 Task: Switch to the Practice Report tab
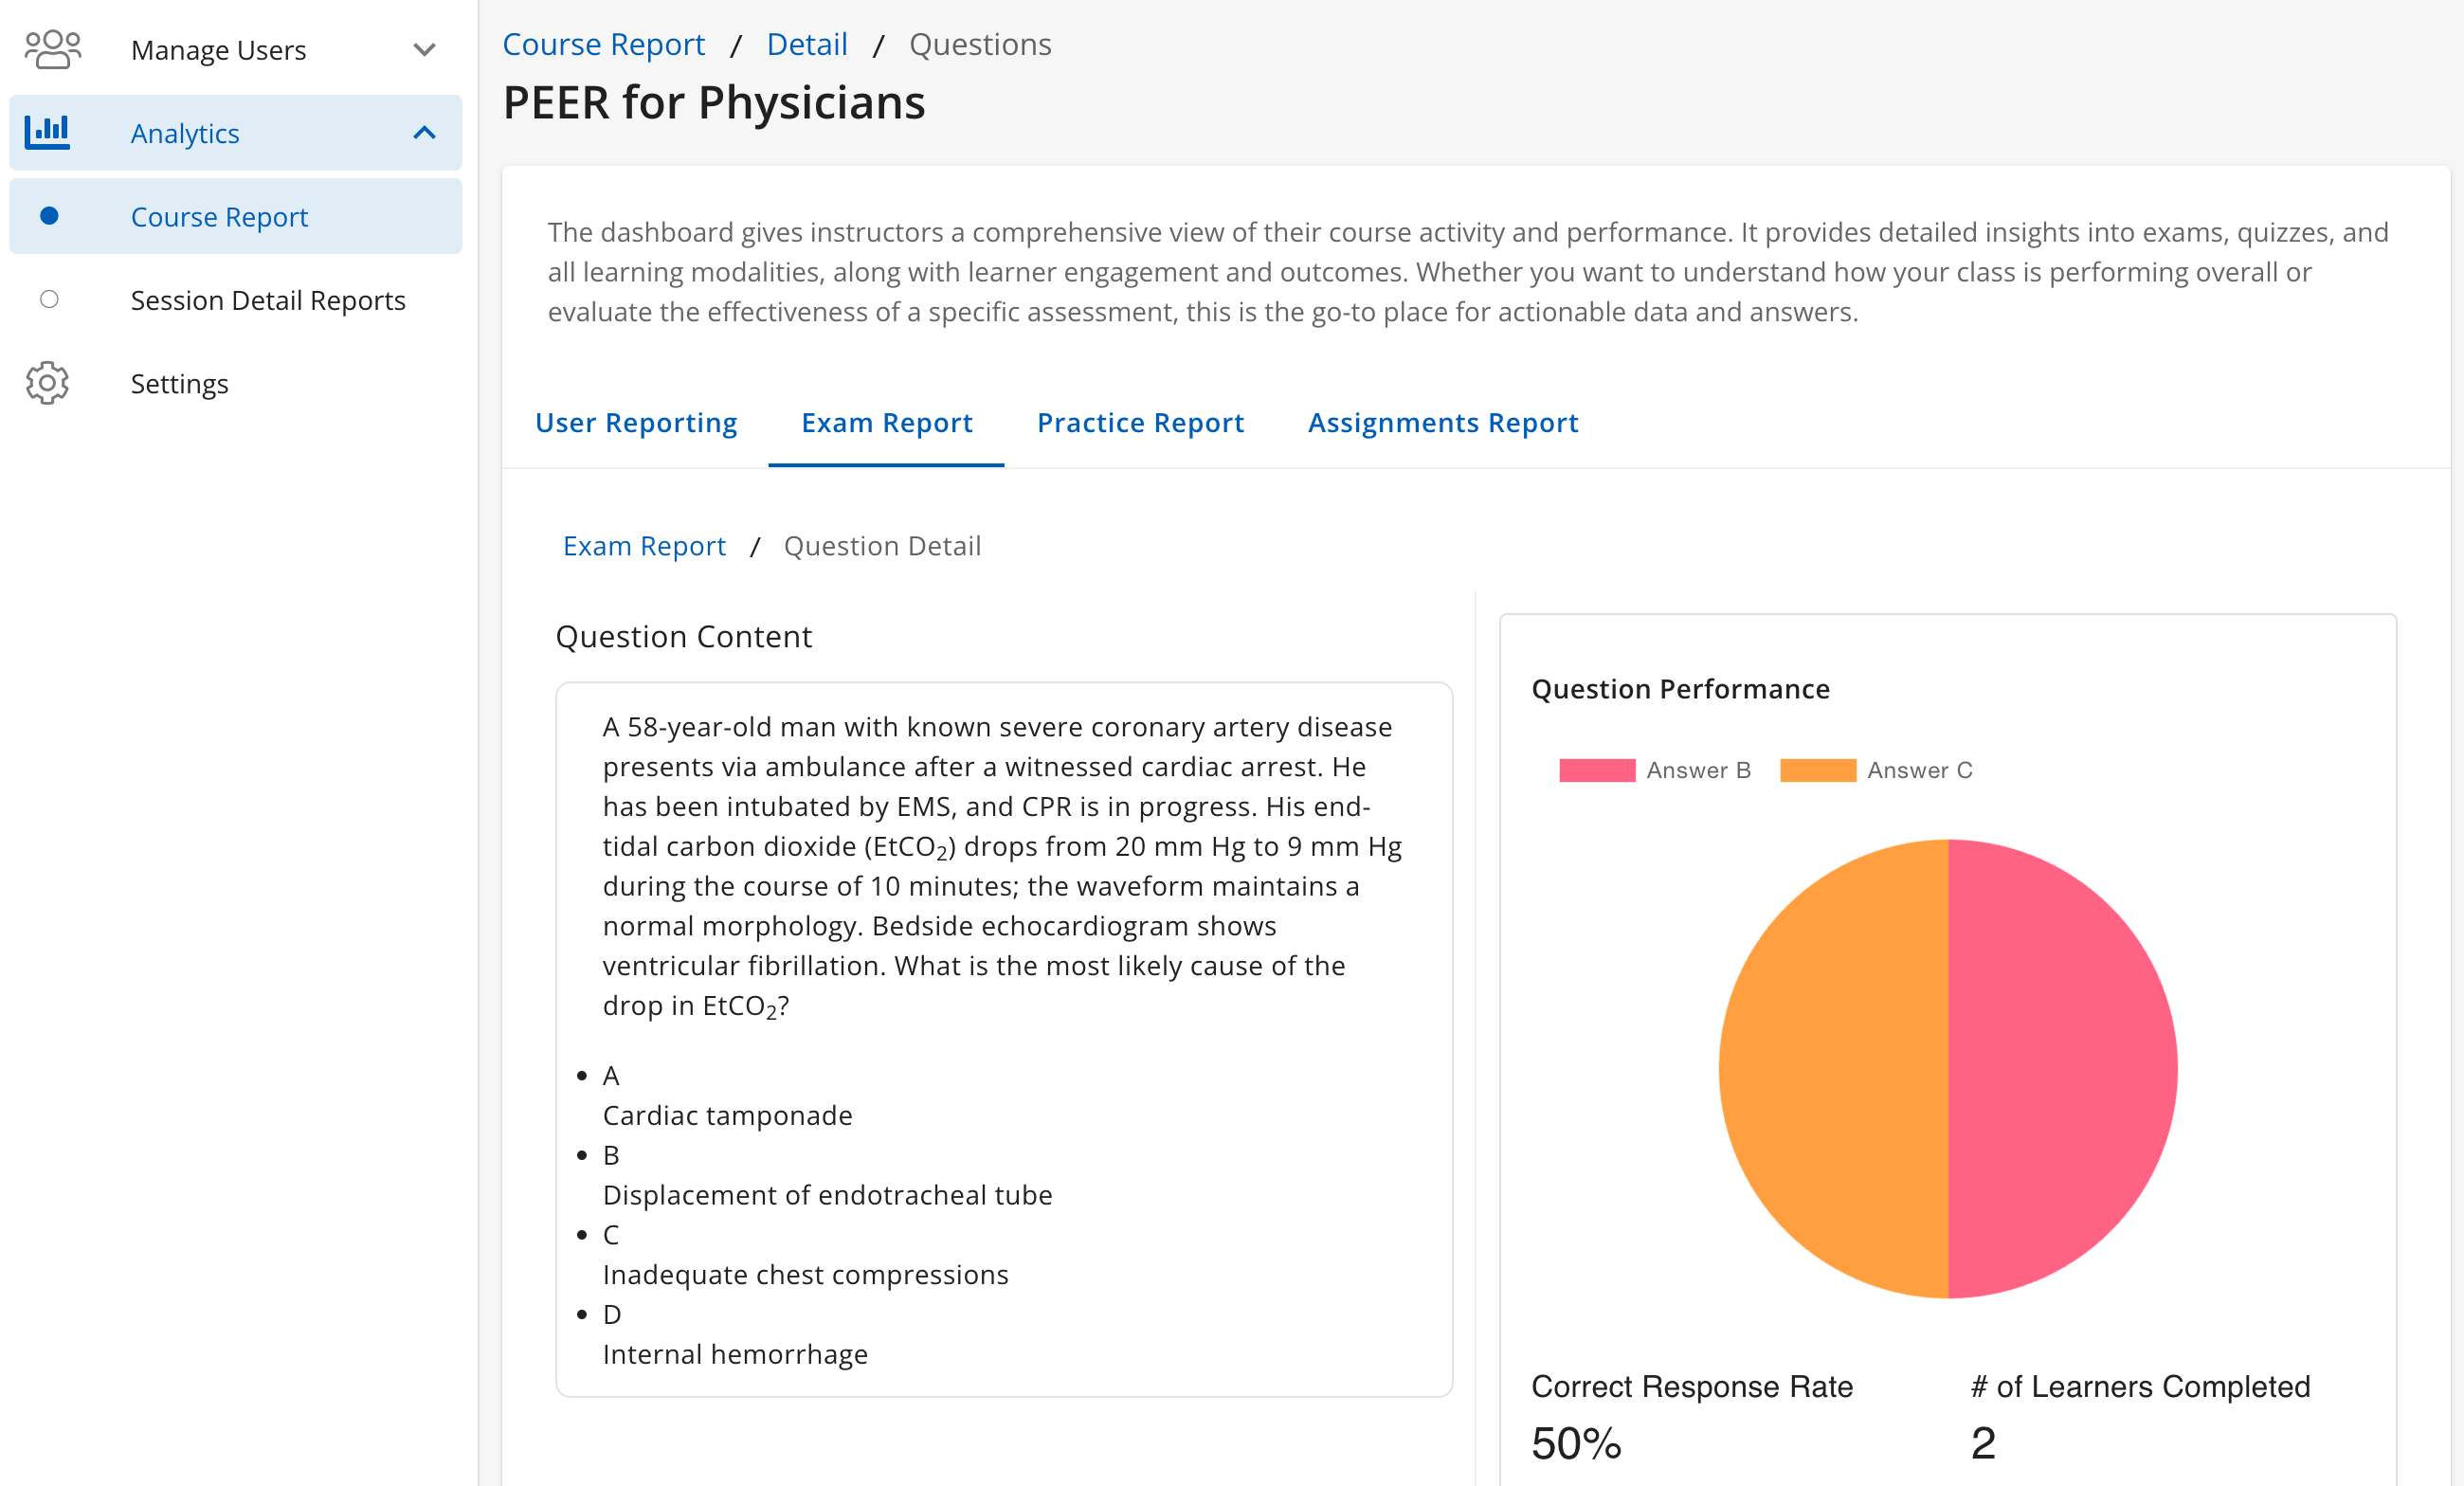click(1140, 422)
